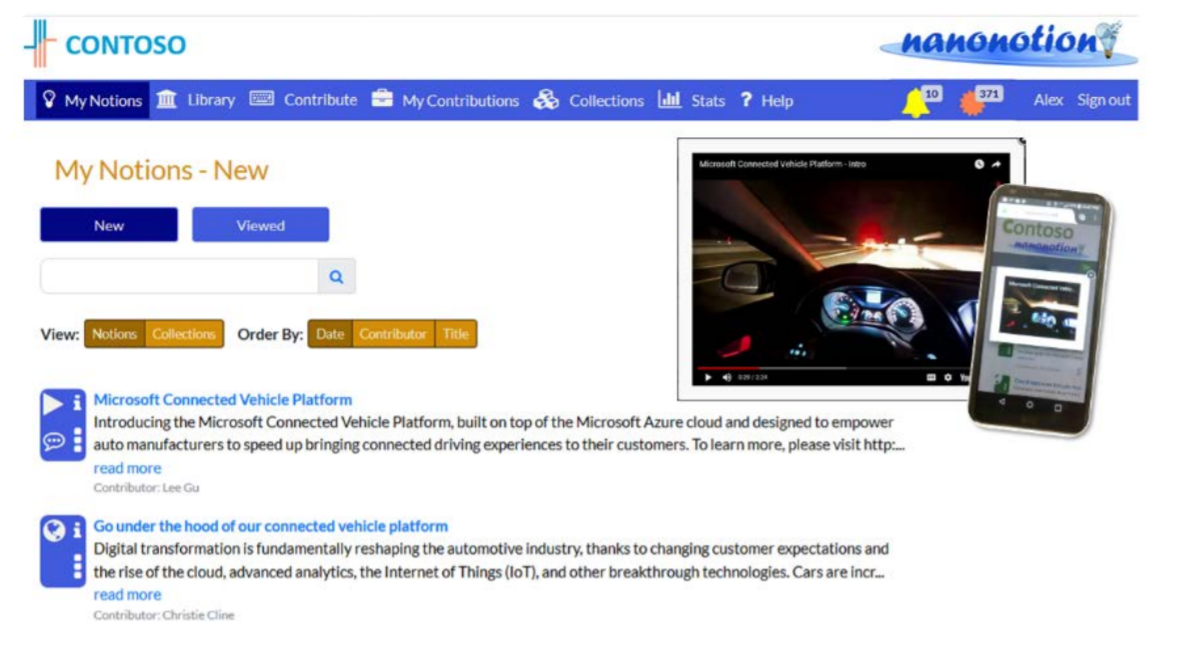The image size is (1179, 656).
Task: Click Contributor: Christie Cline text
Action: (164, 615)
